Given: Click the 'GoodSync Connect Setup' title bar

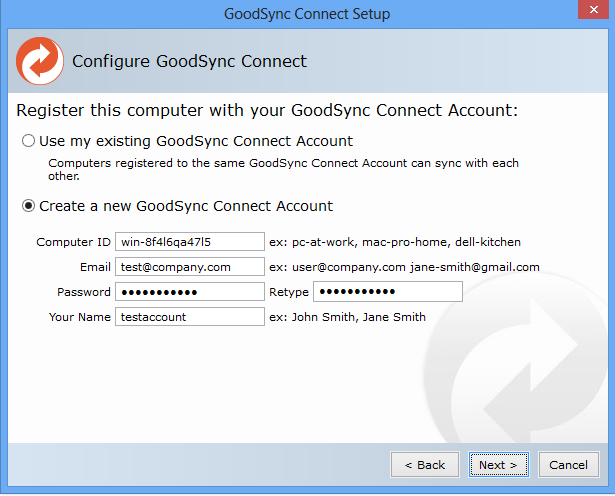Looking at the screenshot, I should point(307,14).
